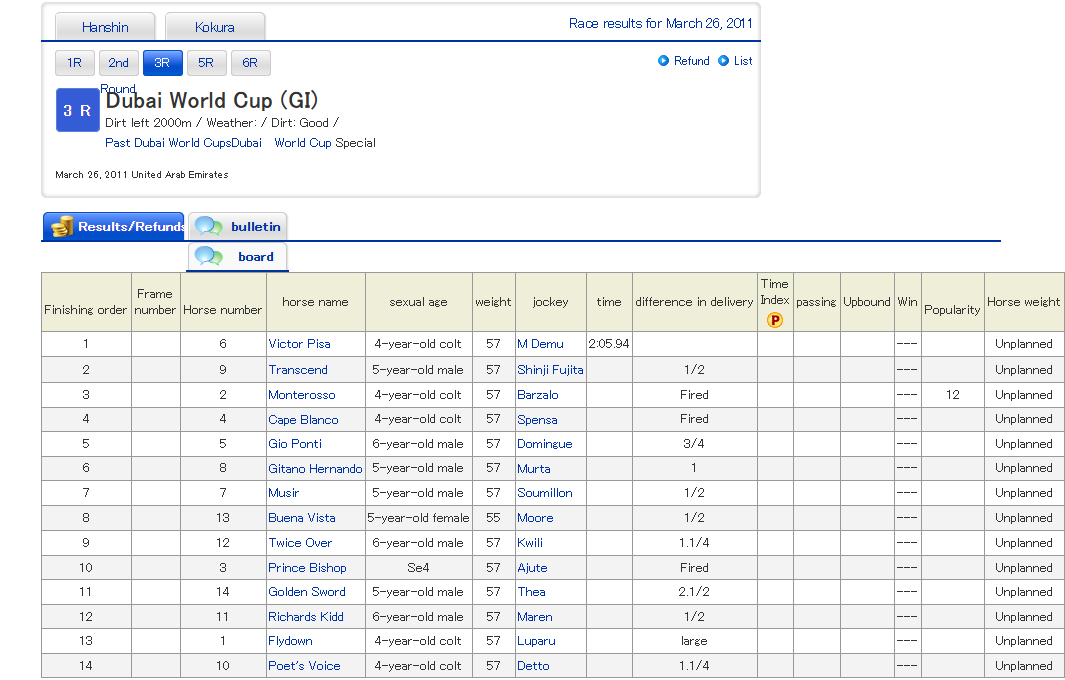Click the Refund arrow icon
Image resolution: width=1065 pixels, height=680 pixels.
click(x=663, y=60)
